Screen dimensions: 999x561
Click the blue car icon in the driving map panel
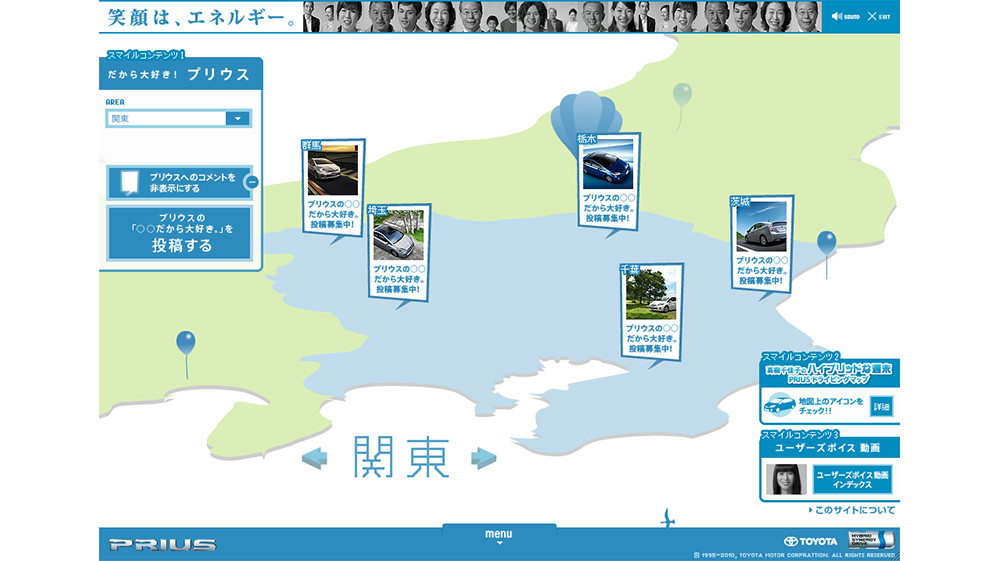[780, 404]
